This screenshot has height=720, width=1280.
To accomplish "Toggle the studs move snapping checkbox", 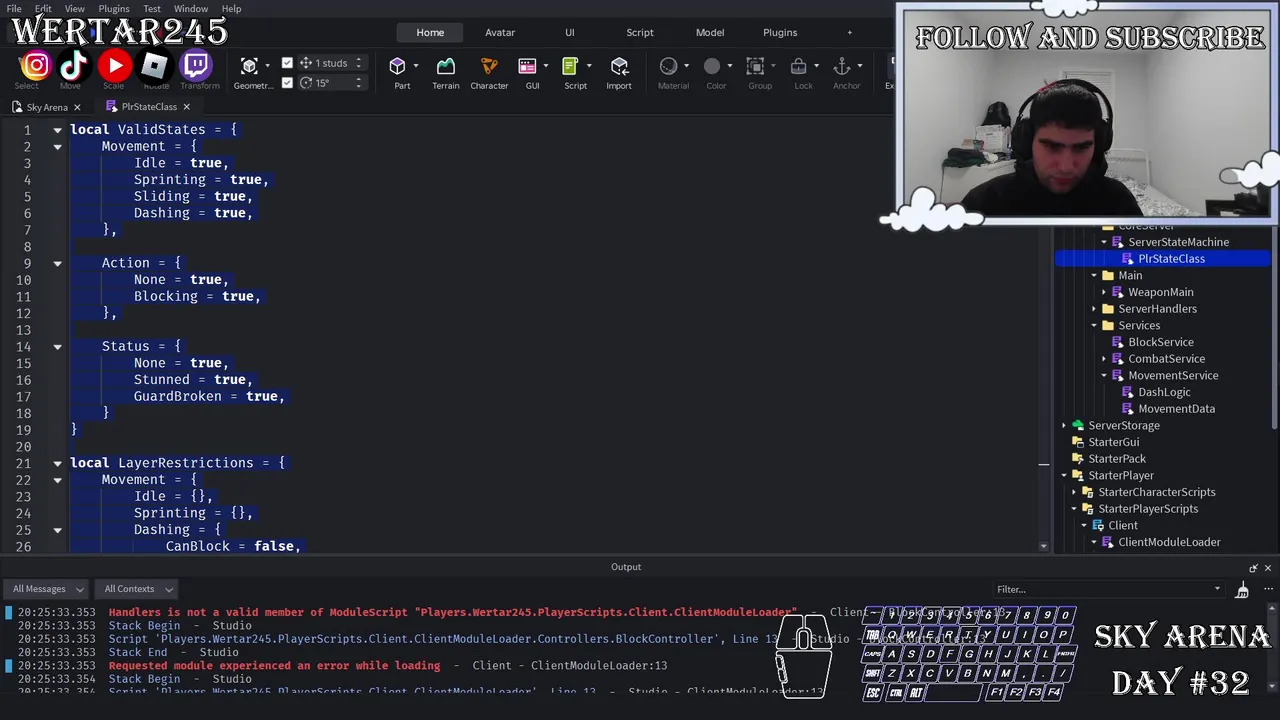I will click(288, 63).
